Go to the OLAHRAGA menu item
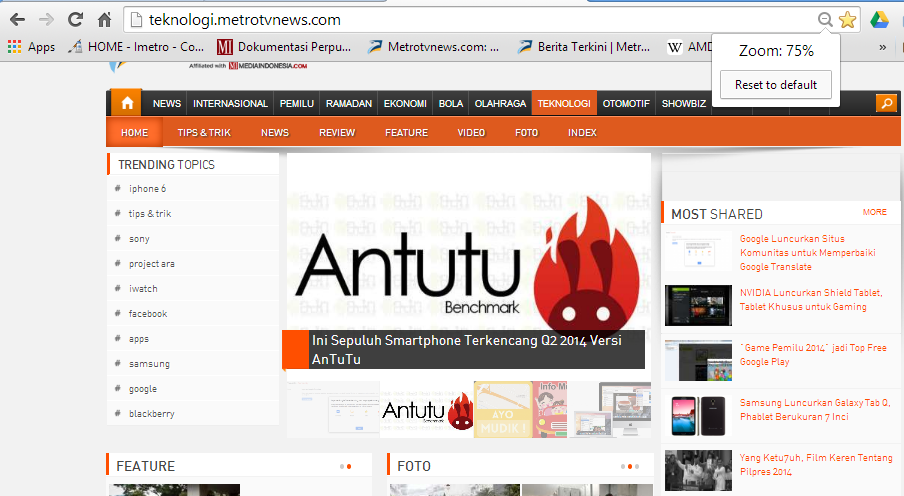The width and height of the screenshot is (904, 496). point(500,103)
